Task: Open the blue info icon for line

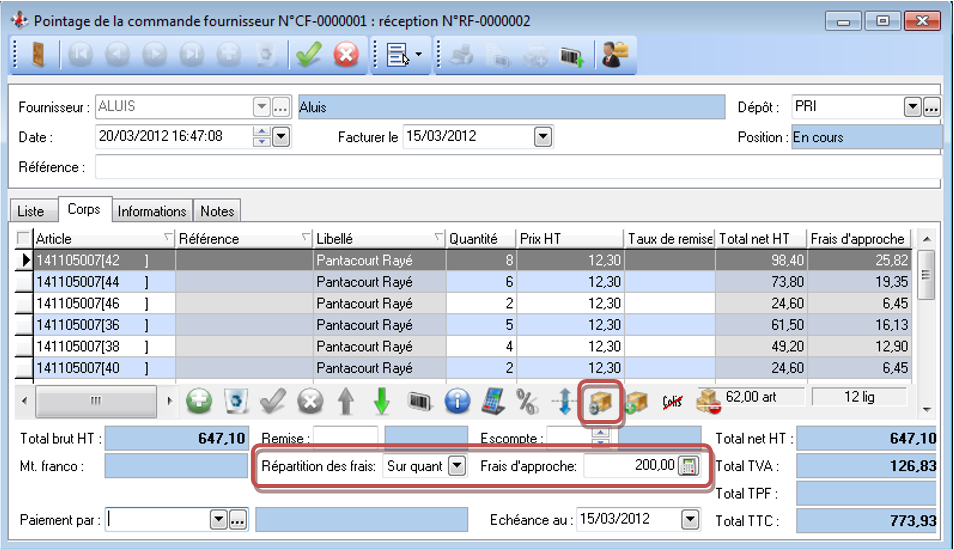Action: coord(457,402)
